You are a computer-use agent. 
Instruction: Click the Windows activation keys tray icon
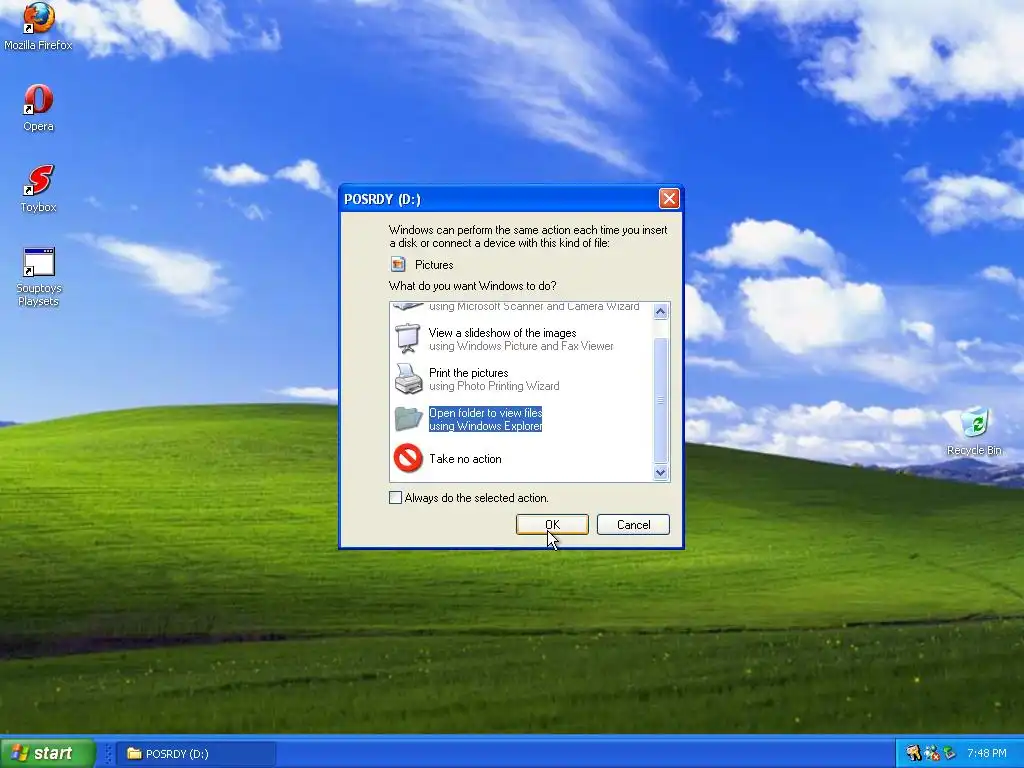coord(914,753)
